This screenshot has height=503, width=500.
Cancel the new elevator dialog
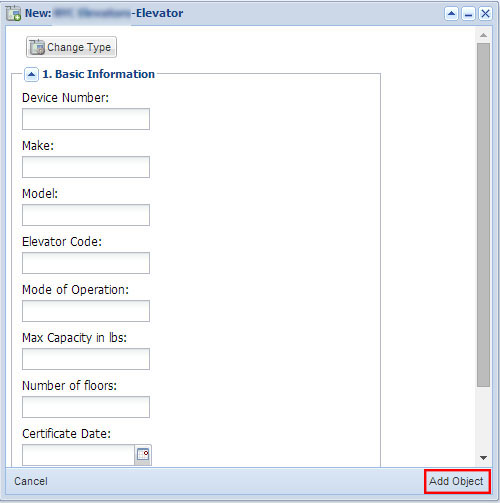tap(31, 481)
